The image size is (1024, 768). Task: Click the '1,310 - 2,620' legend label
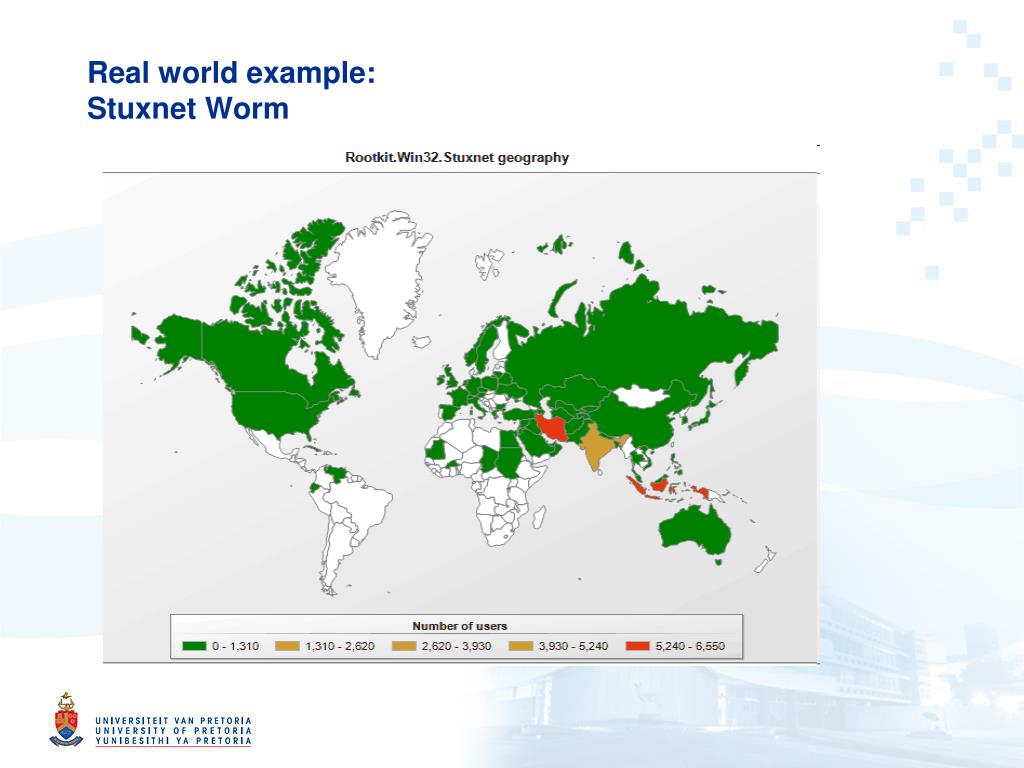point(340,646)
